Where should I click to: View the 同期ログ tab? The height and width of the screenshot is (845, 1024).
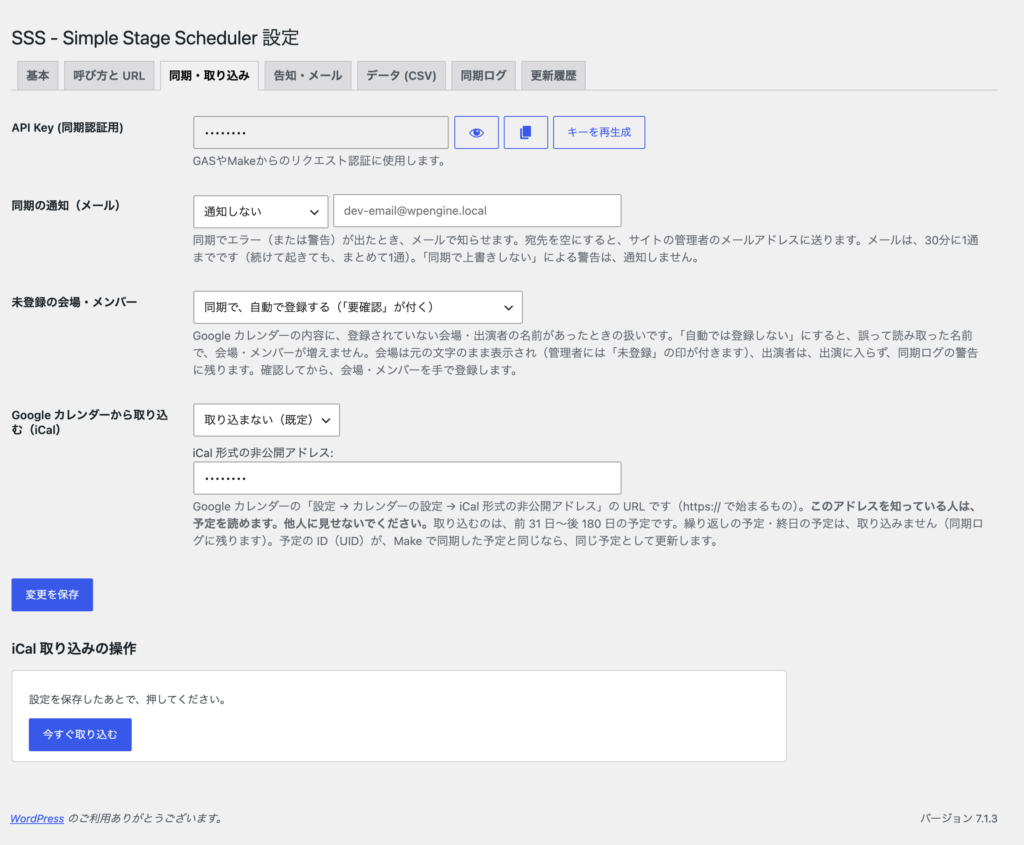(x=483, y=76)
